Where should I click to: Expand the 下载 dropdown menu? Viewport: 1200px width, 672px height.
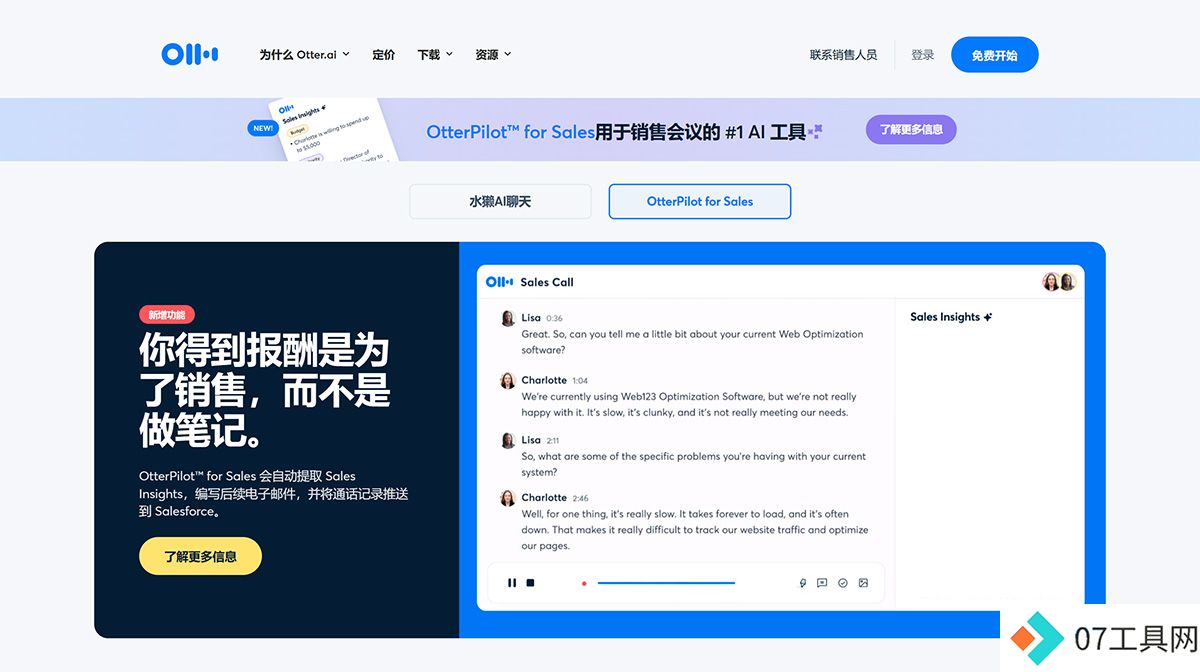pos(435,54)
